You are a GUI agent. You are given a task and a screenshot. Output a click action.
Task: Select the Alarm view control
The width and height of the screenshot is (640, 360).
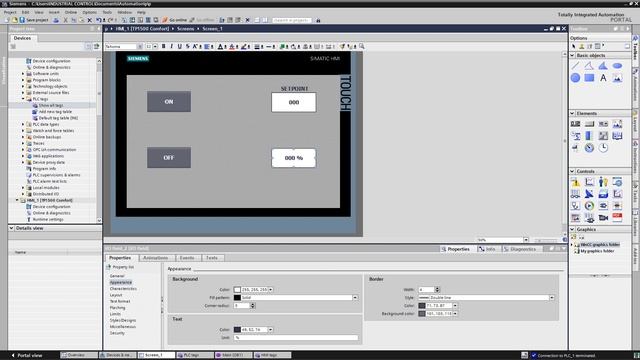tap(576, 182)
